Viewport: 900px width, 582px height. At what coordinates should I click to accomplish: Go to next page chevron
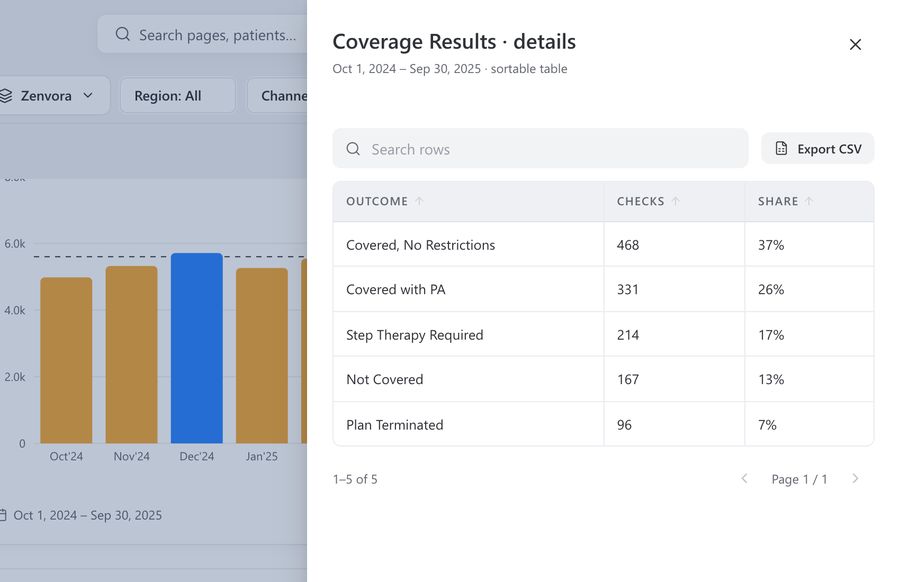click(855, 479)
